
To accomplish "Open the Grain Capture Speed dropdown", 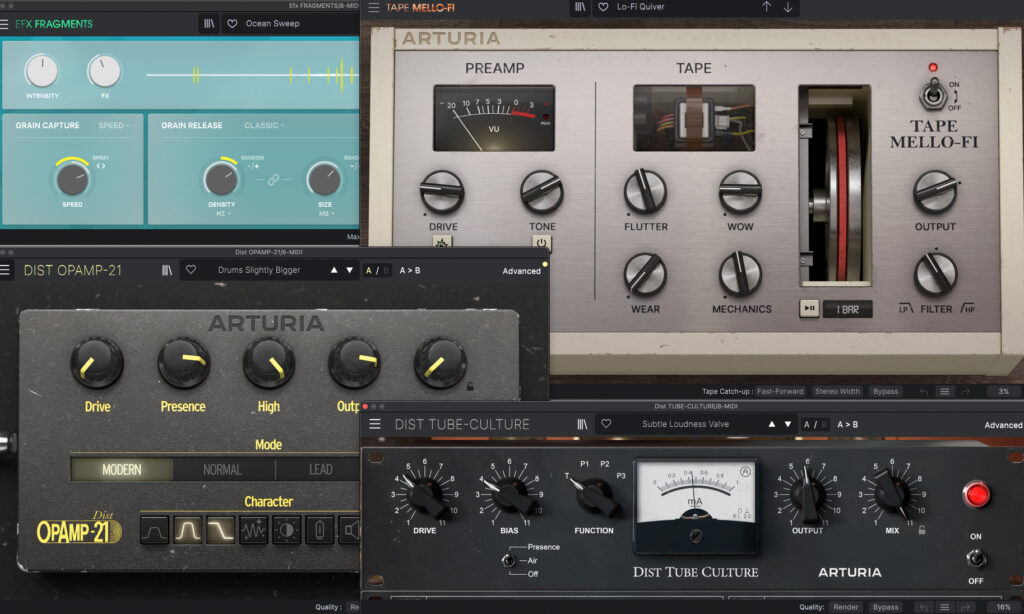I will [x=111, y=126].
